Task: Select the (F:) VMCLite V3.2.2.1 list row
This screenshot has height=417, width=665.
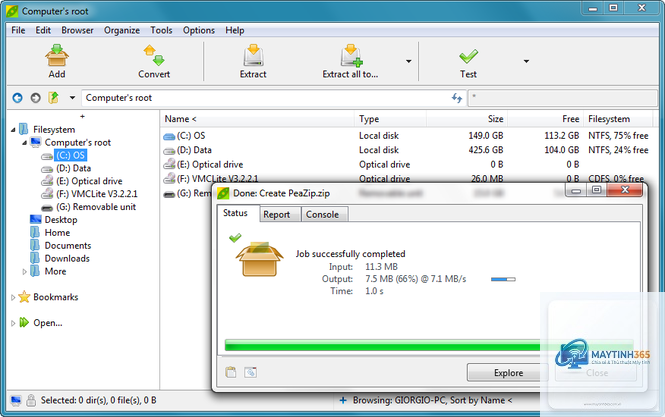Action: pyautogui.click(x=406, y=179)
